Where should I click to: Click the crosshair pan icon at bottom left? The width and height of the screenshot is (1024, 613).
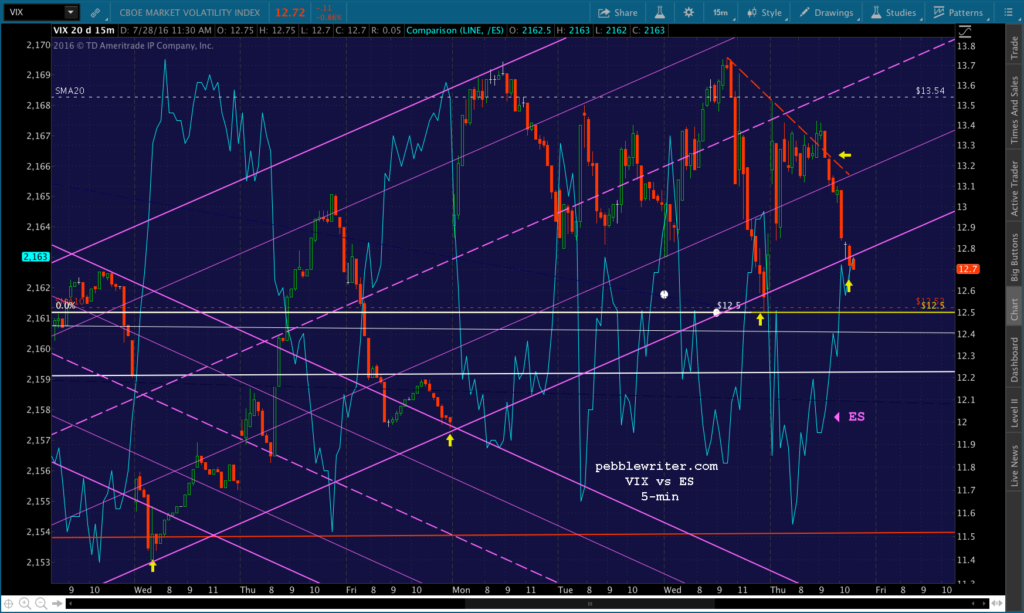coord(8,604)
